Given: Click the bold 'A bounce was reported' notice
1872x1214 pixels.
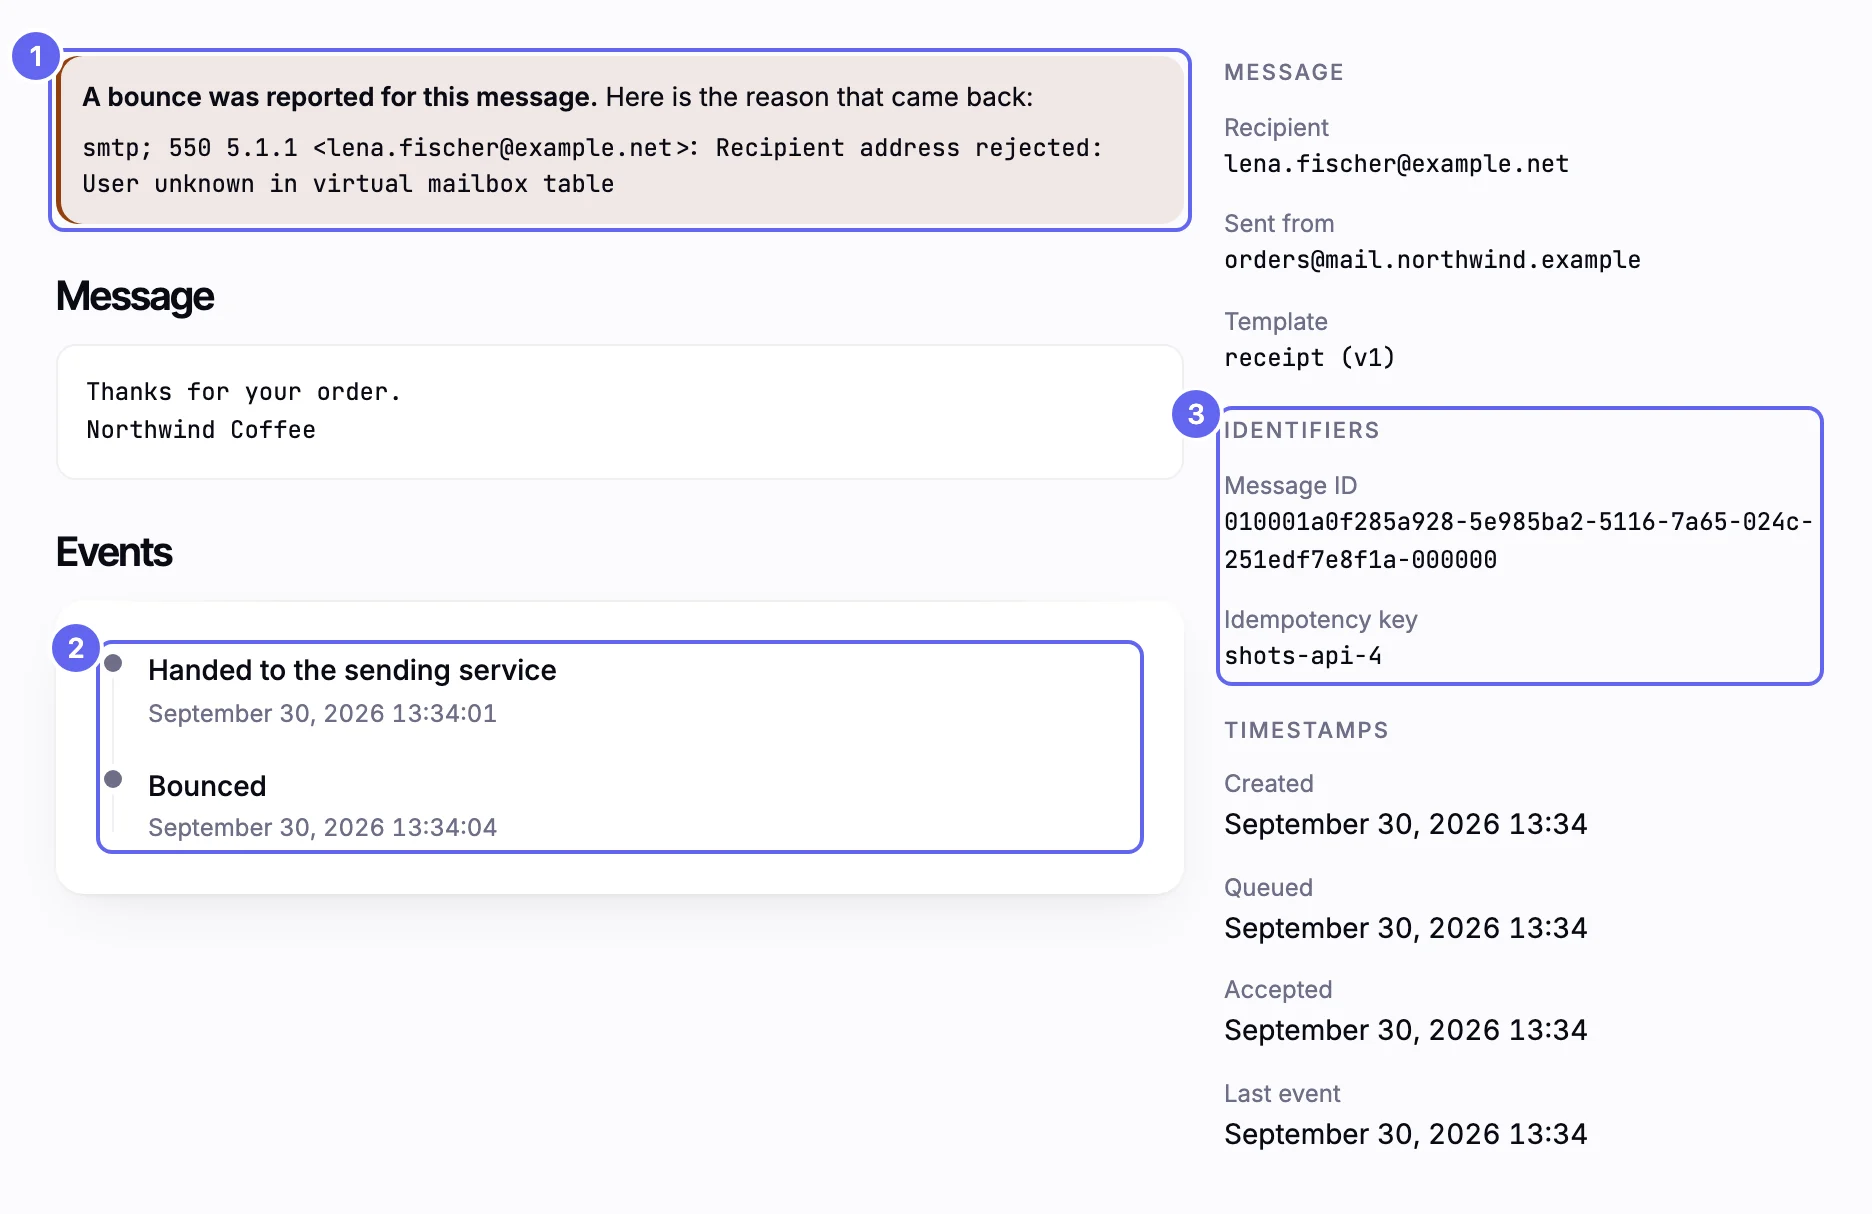Looking at the screenshot, I should pyautogui.click(x=339, y=97).
